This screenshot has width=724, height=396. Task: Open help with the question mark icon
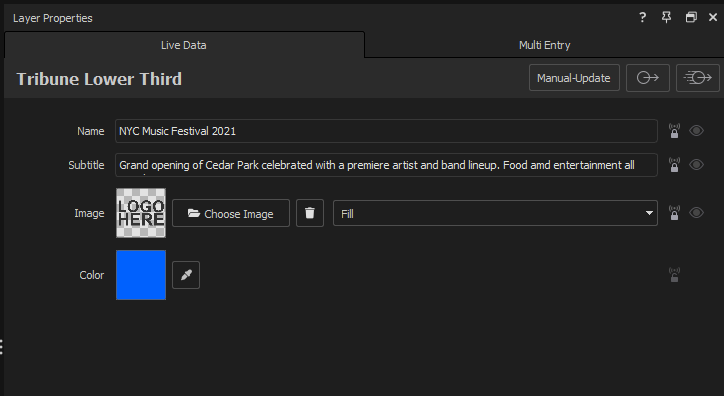(642, 18)
